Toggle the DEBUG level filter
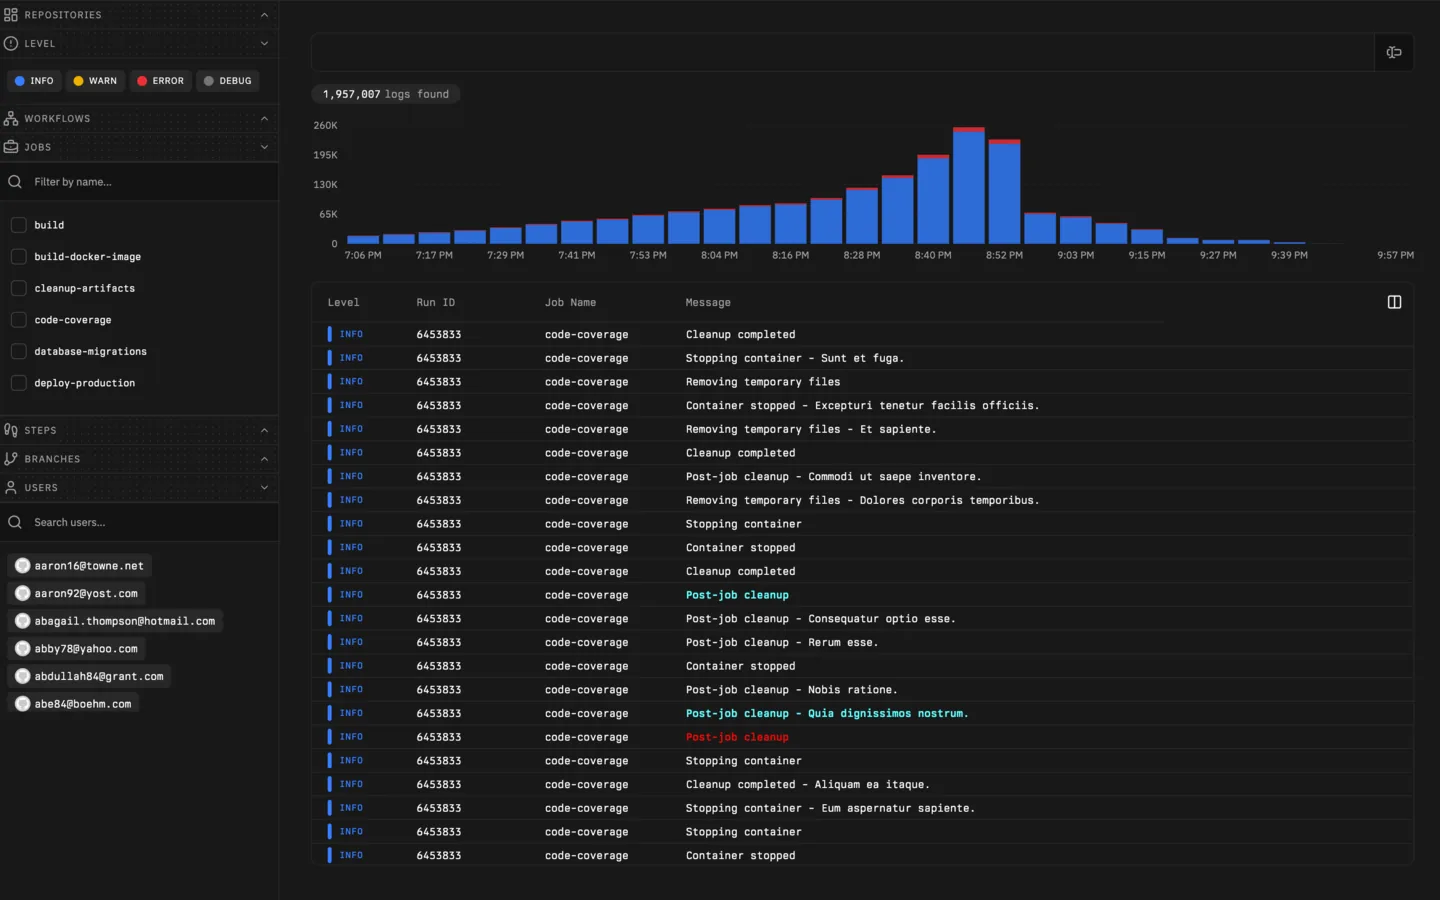1440x900 pixels. click(x=227, y=81)
